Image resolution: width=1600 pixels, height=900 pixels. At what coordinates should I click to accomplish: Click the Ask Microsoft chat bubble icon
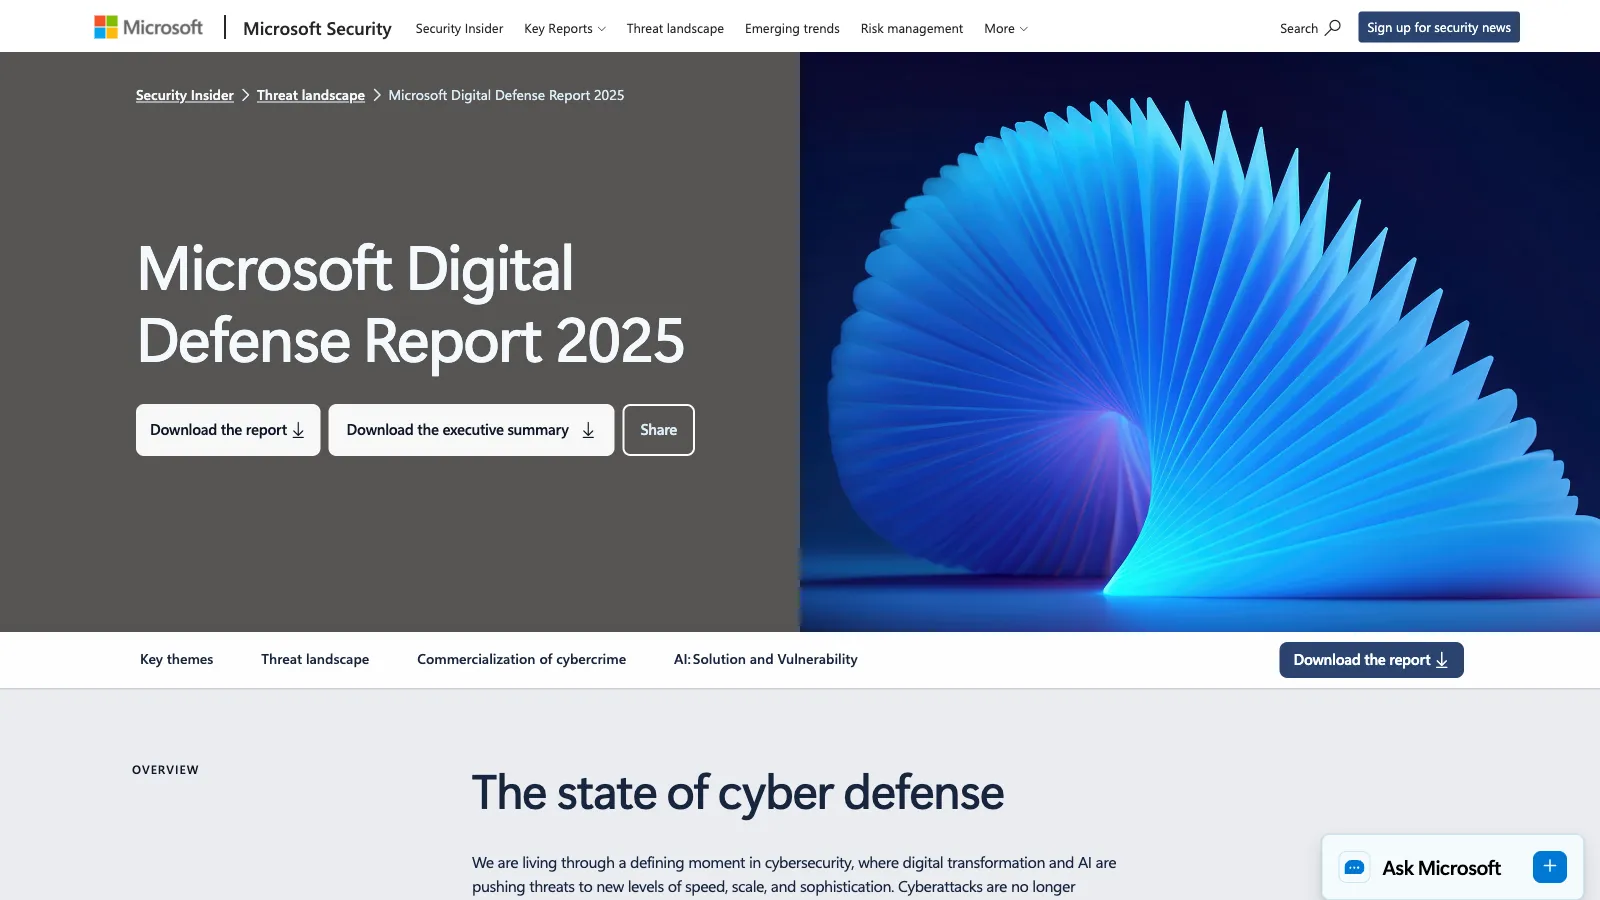click(1355, 867)
